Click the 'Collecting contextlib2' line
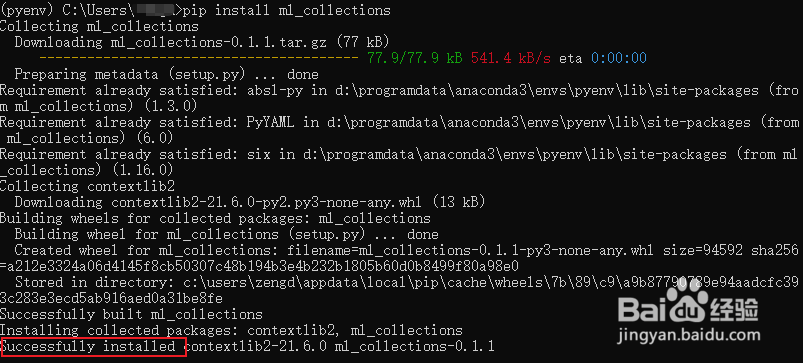This screenshot has width=804, height=363. (88, 186)
